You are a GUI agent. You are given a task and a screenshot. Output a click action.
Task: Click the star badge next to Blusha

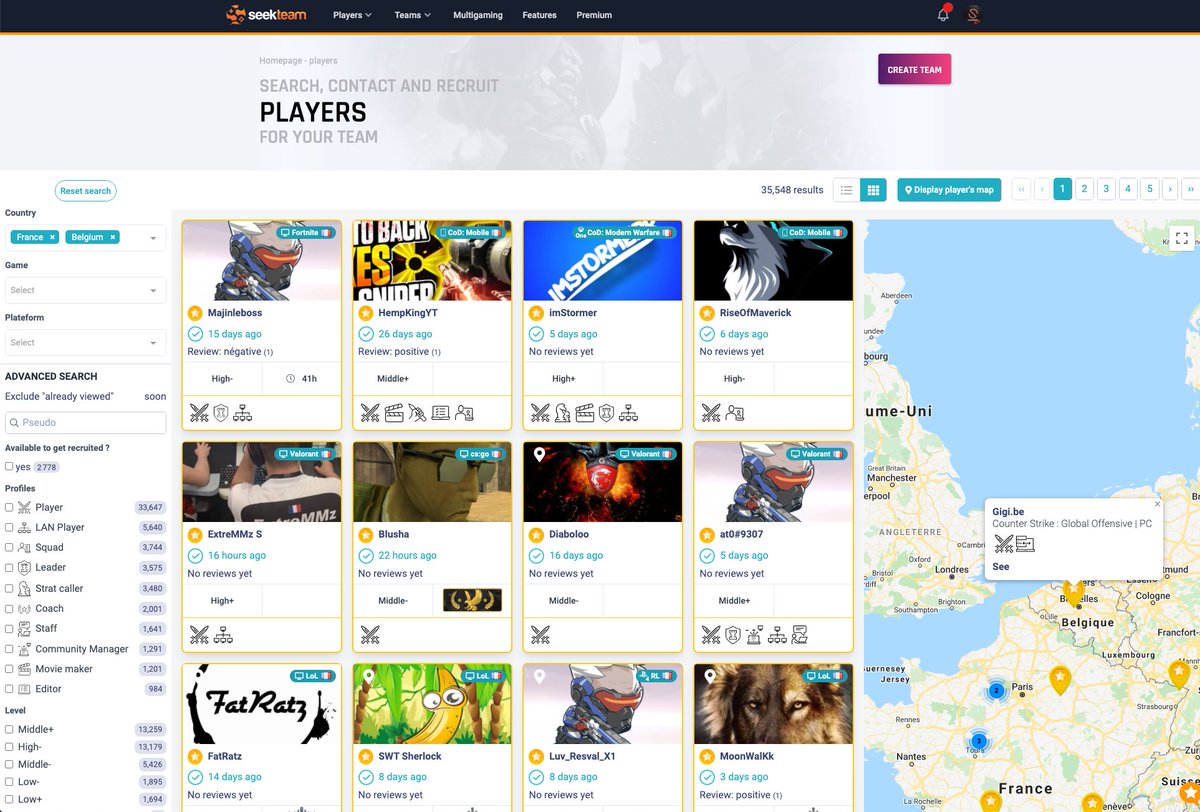(366, 534)
